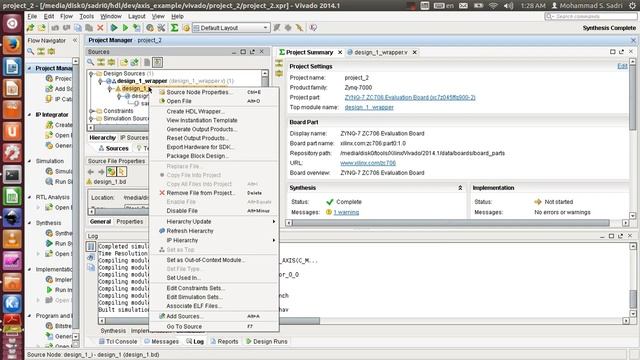
Task: Switch to the Tcl Console tab
Action: (118, 341)
